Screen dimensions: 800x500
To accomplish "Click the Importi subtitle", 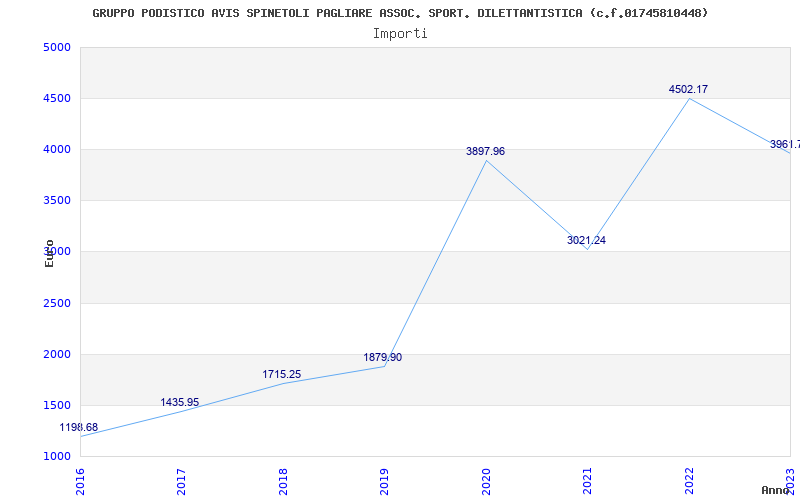I will tap(400, 34).
